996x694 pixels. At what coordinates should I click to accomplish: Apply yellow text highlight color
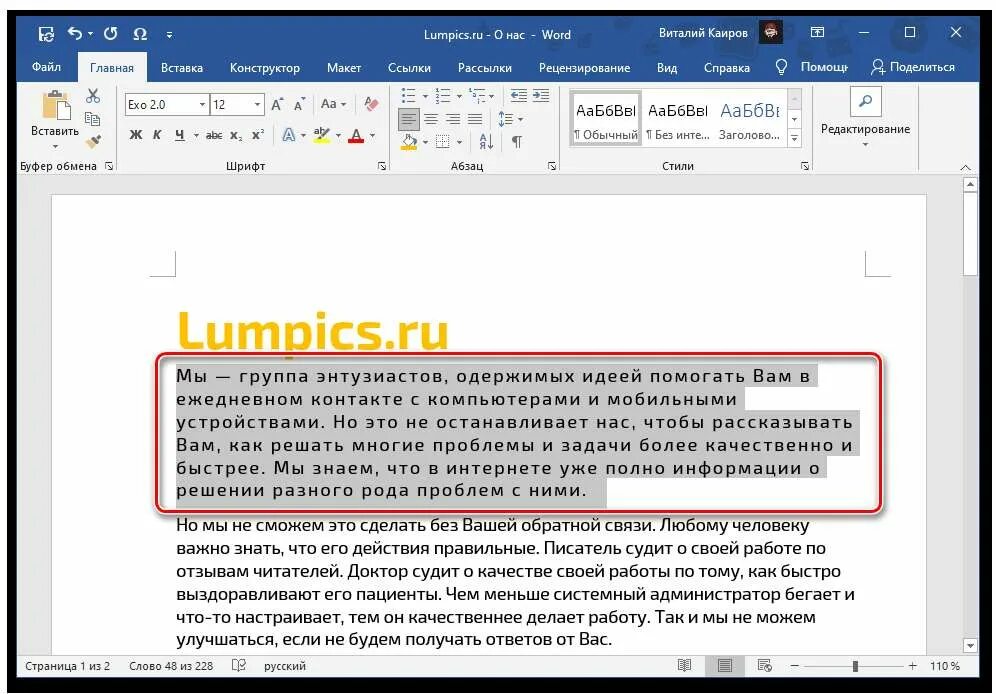[x=322, y=135]
